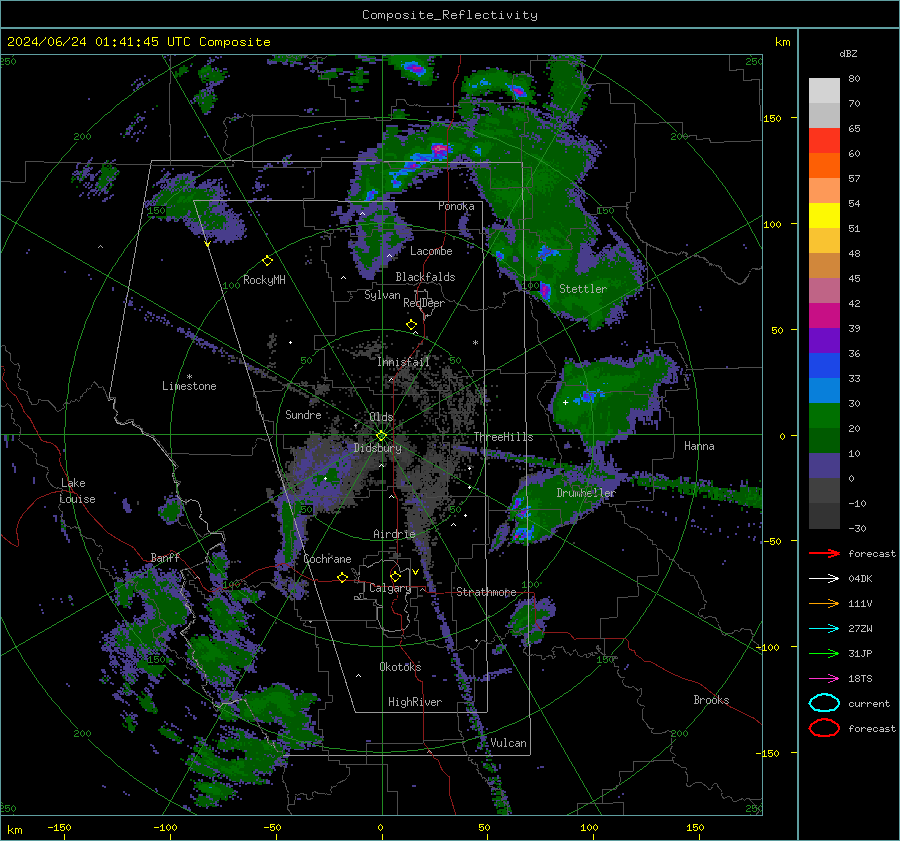Click the magenta 18TS arrow in legend

[x=824, y=678]
